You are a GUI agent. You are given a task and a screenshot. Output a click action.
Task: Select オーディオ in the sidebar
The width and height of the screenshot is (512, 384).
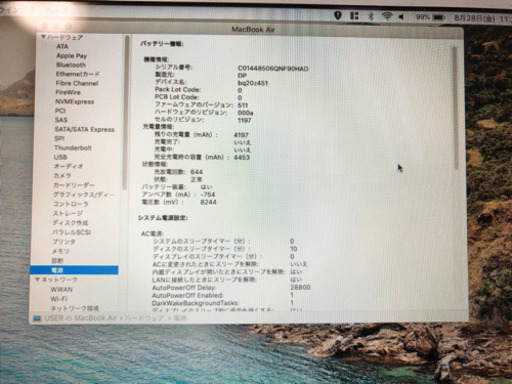click(68, 166)
